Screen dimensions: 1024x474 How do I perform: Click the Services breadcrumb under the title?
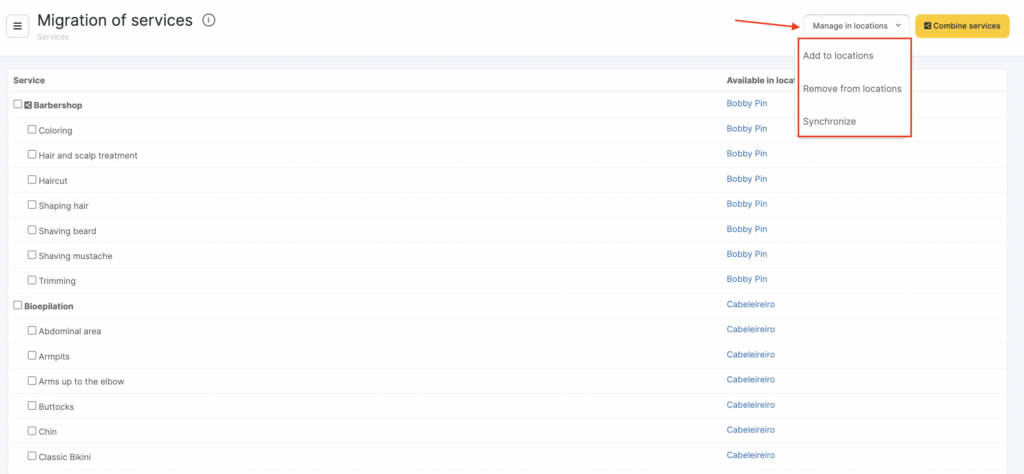point(52,36)
